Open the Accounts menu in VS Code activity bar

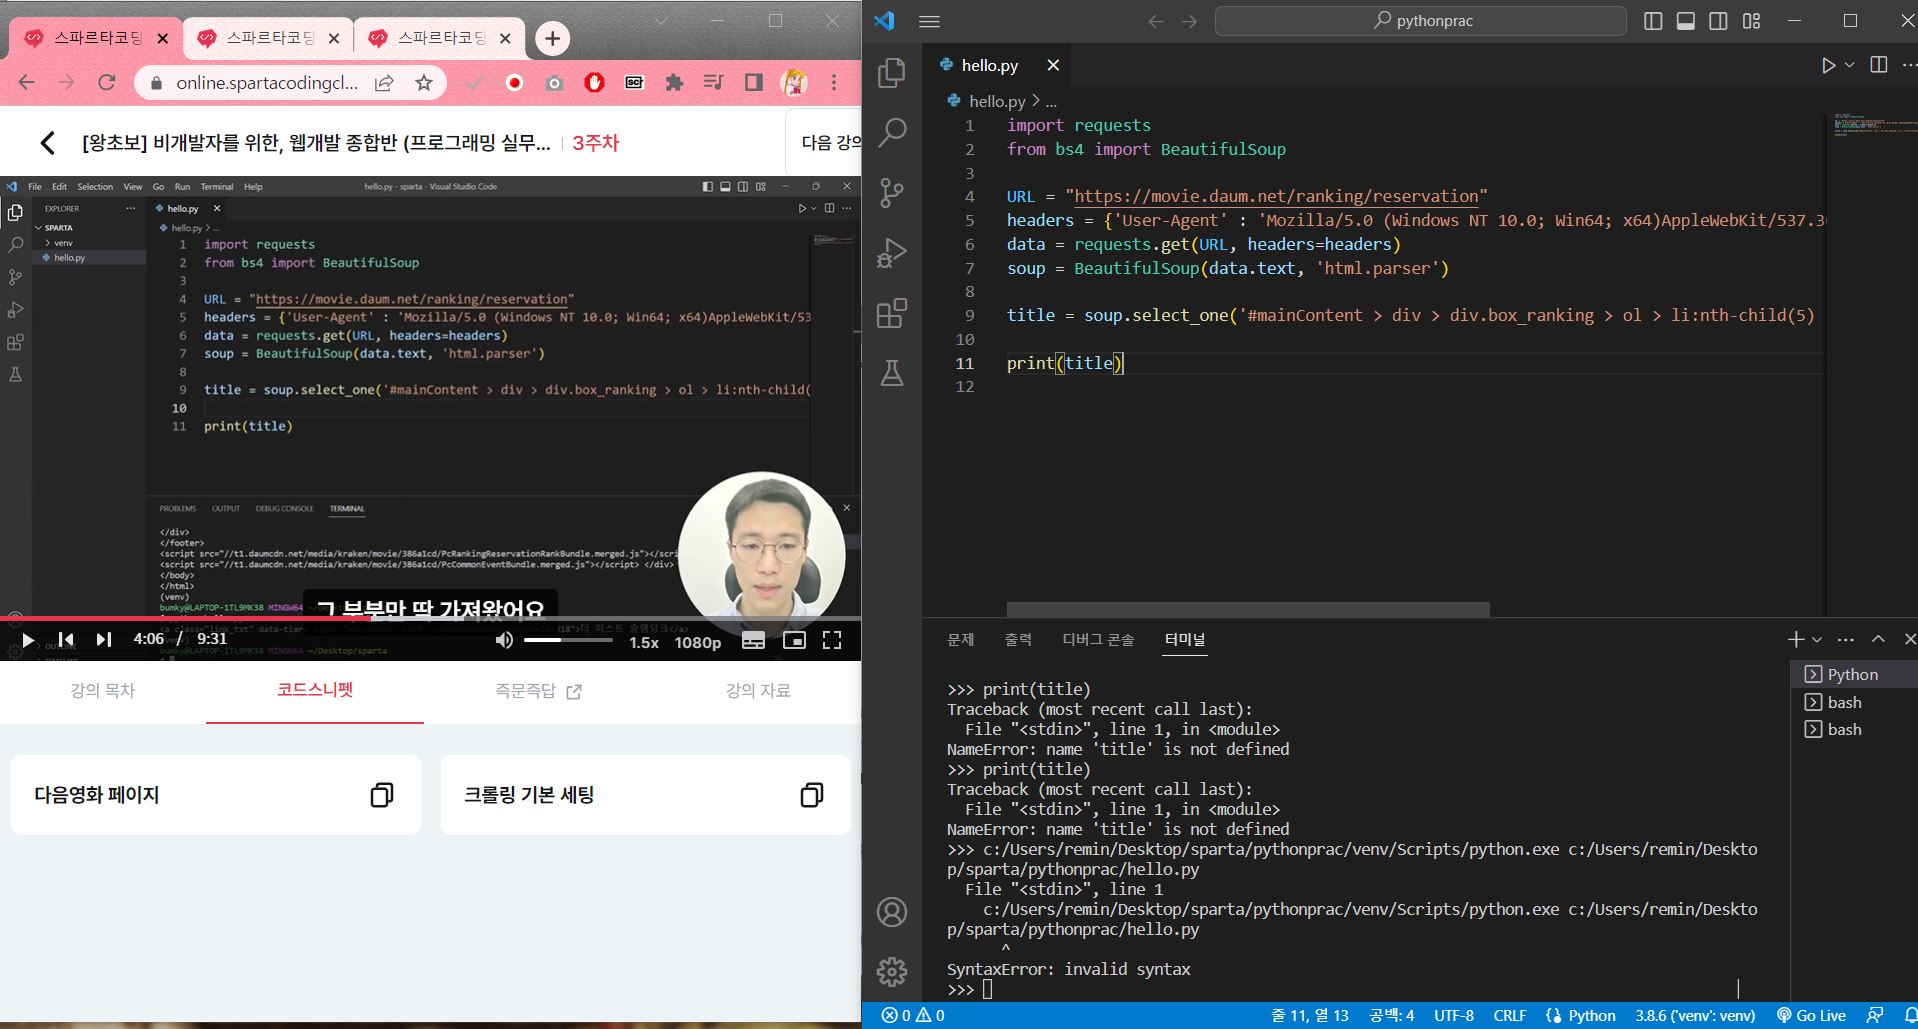tap(891, 912)
